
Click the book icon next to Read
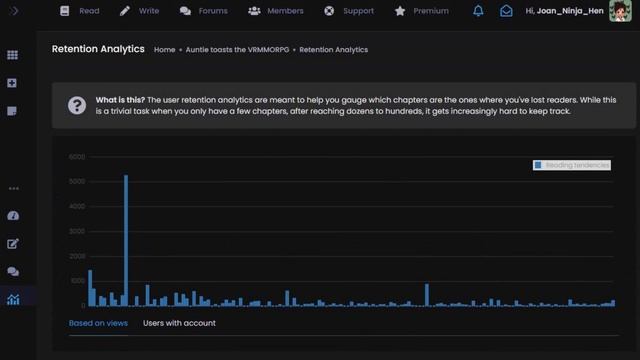pos(64,11)
